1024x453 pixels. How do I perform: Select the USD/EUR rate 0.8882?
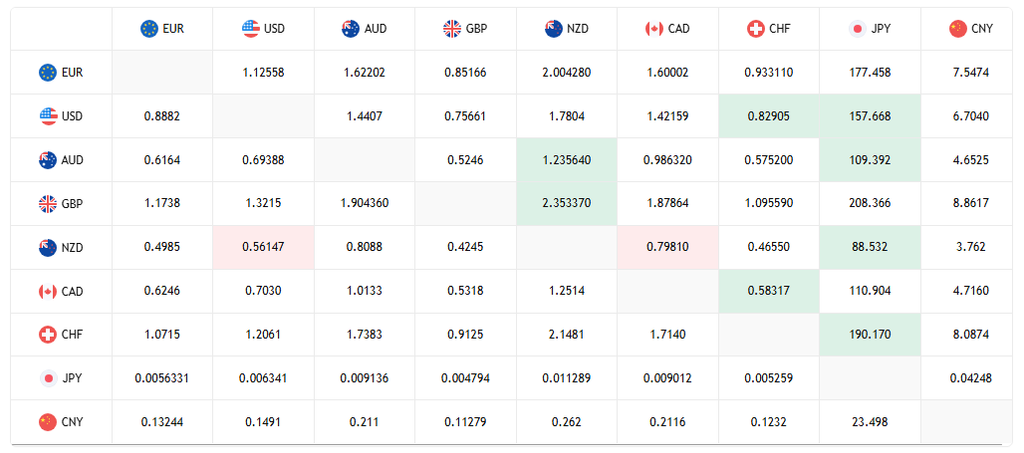(162, 116)
